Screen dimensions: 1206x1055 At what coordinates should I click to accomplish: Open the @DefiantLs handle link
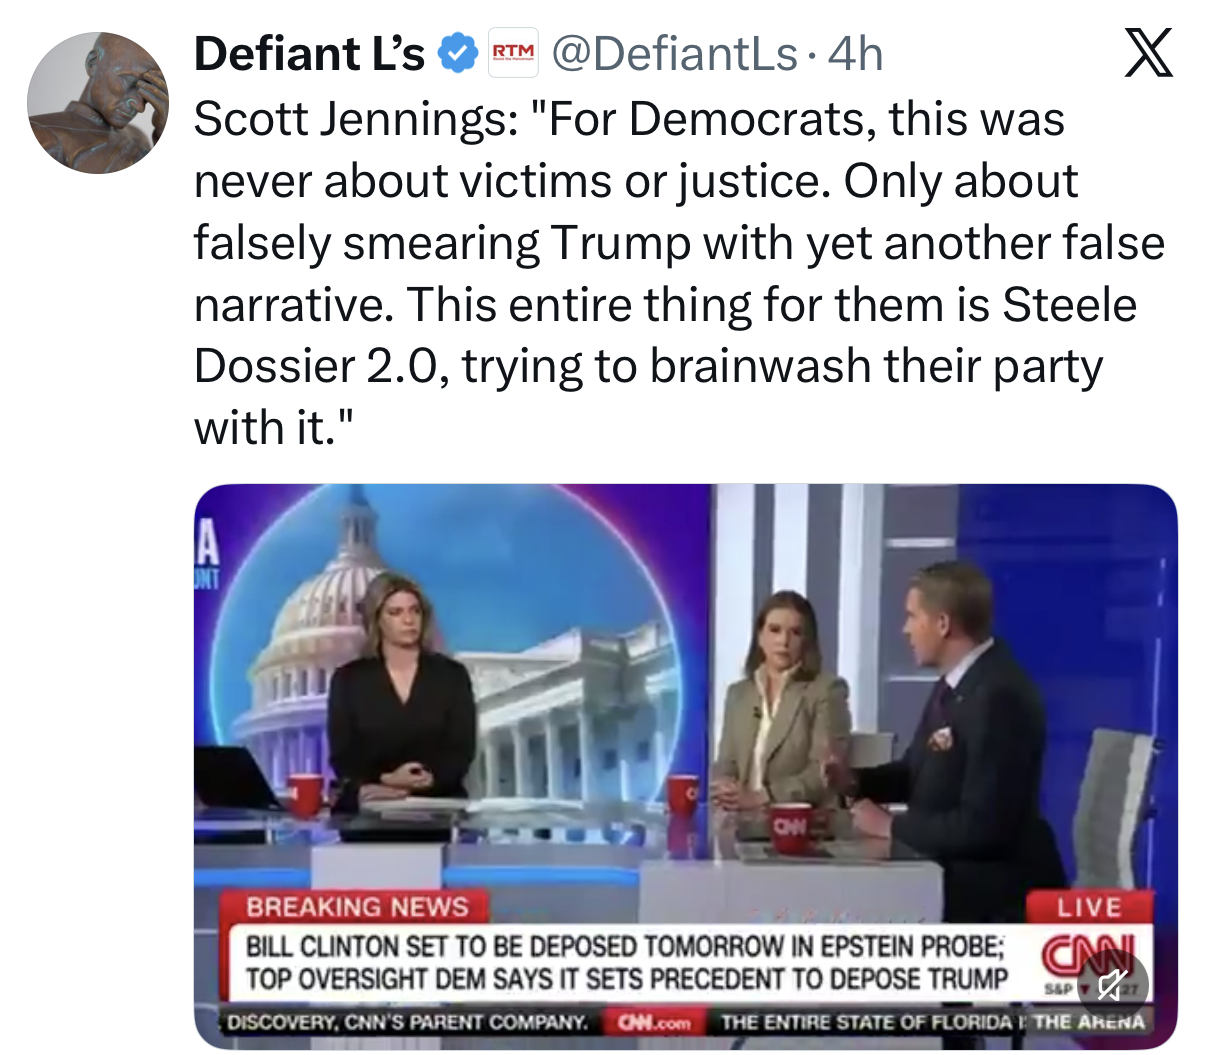coord(674,54)
